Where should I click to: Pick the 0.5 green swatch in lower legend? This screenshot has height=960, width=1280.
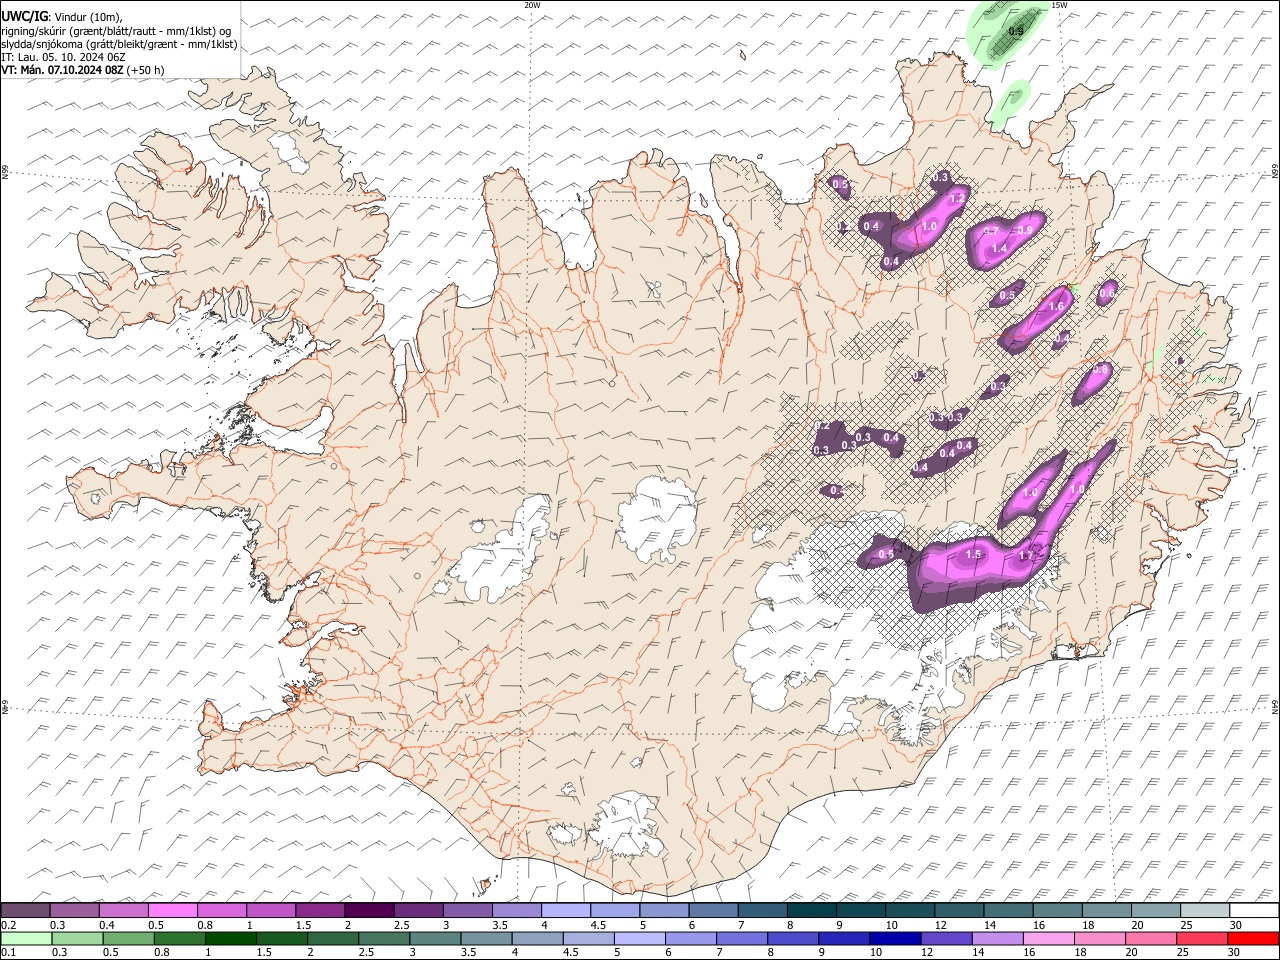[128, 938]
